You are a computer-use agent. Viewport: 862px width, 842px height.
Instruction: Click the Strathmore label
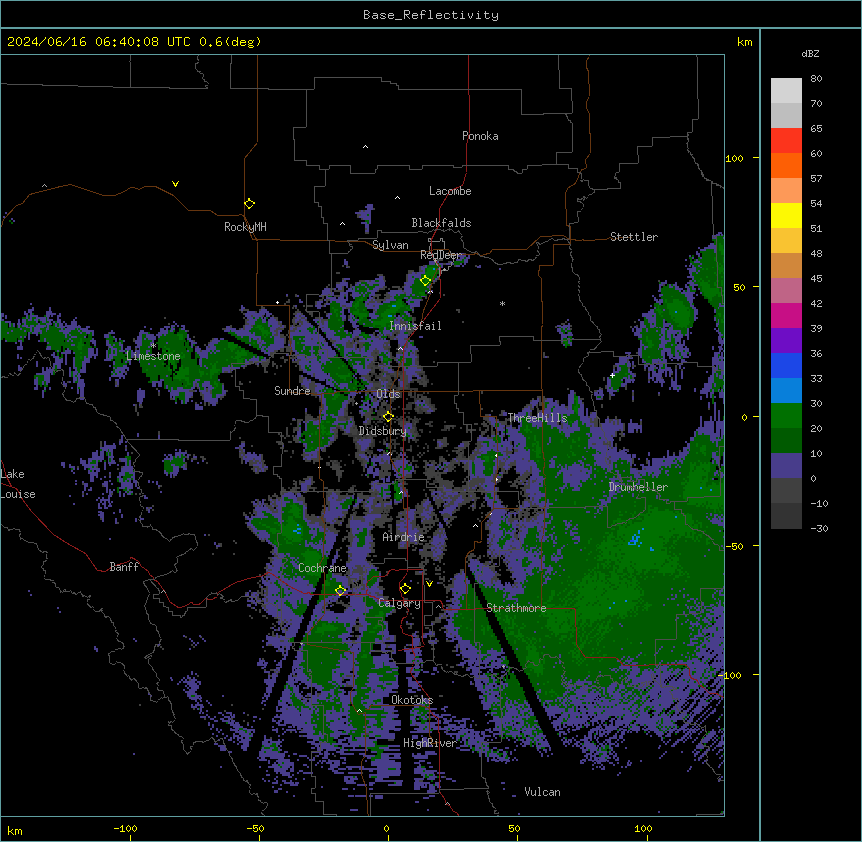click(516, 608)
